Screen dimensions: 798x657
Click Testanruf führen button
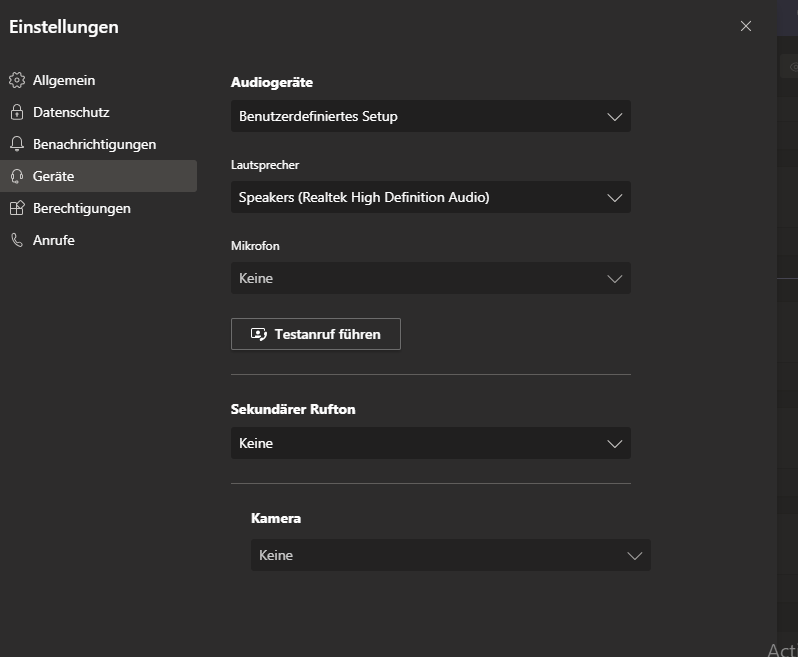point(316,334)
